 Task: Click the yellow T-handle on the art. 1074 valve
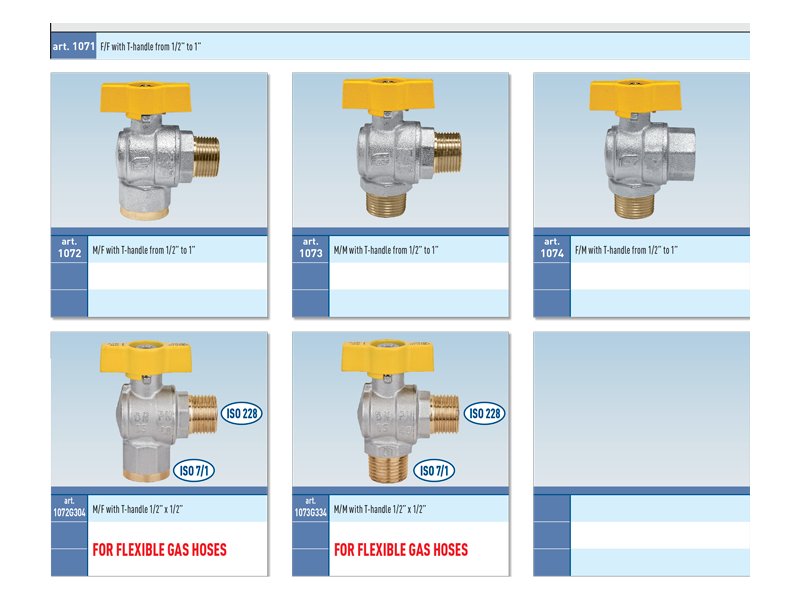coord(634,95)
